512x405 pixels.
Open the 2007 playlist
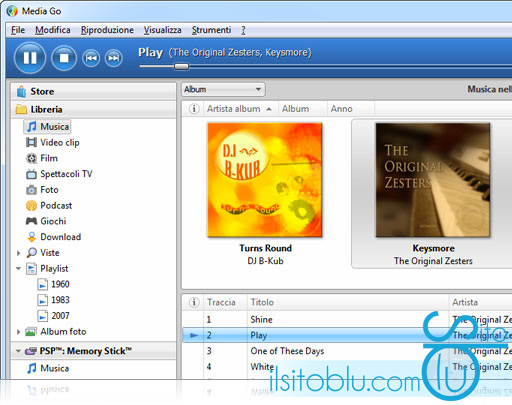tap(53, 315)
